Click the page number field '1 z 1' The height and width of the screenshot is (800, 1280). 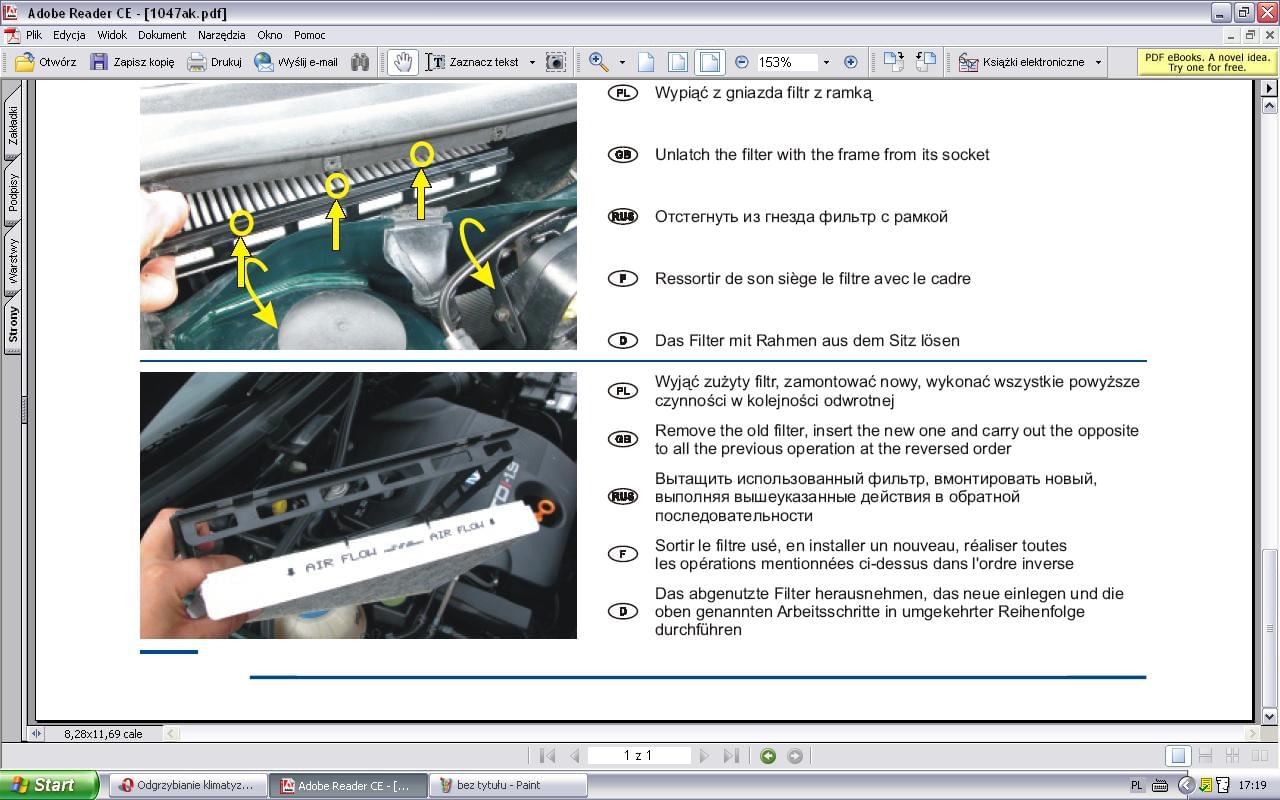(x=638, y=756)
